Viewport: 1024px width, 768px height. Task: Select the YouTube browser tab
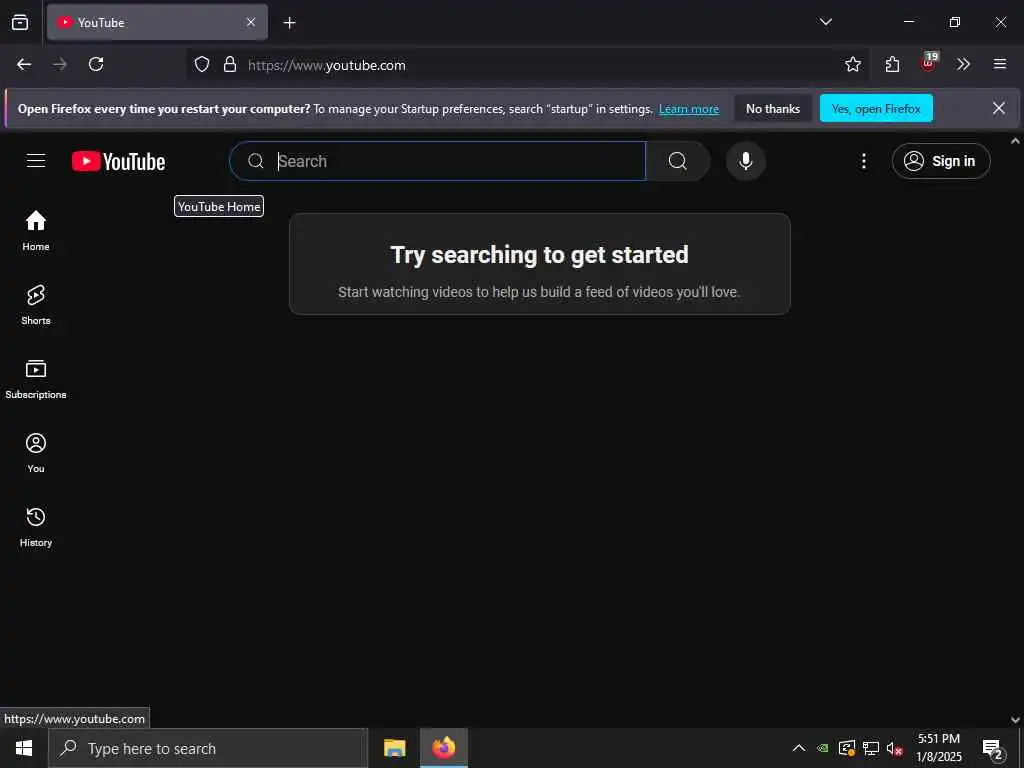click(x=157, y=22)
